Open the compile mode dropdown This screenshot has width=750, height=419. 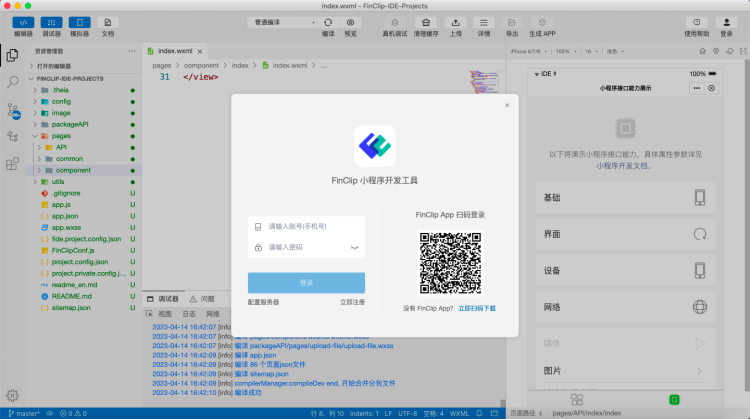click(282, 22)
